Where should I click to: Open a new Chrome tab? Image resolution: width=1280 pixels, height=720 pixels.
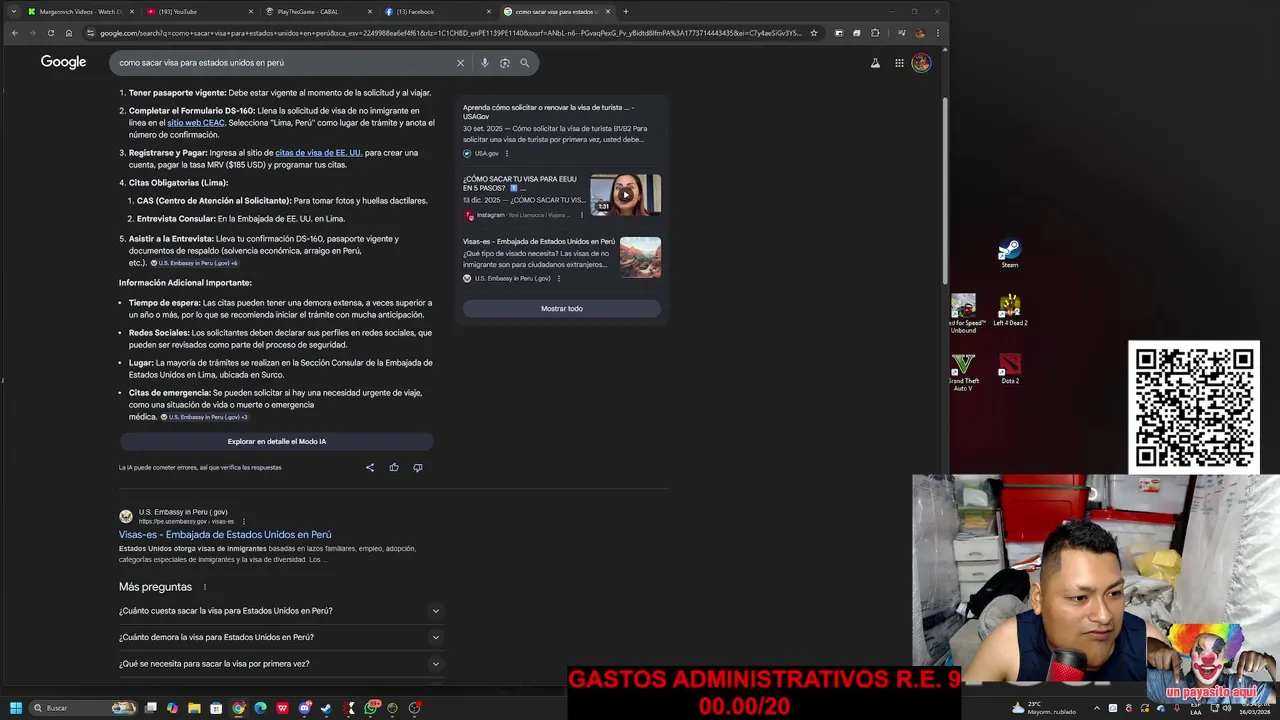626,12
